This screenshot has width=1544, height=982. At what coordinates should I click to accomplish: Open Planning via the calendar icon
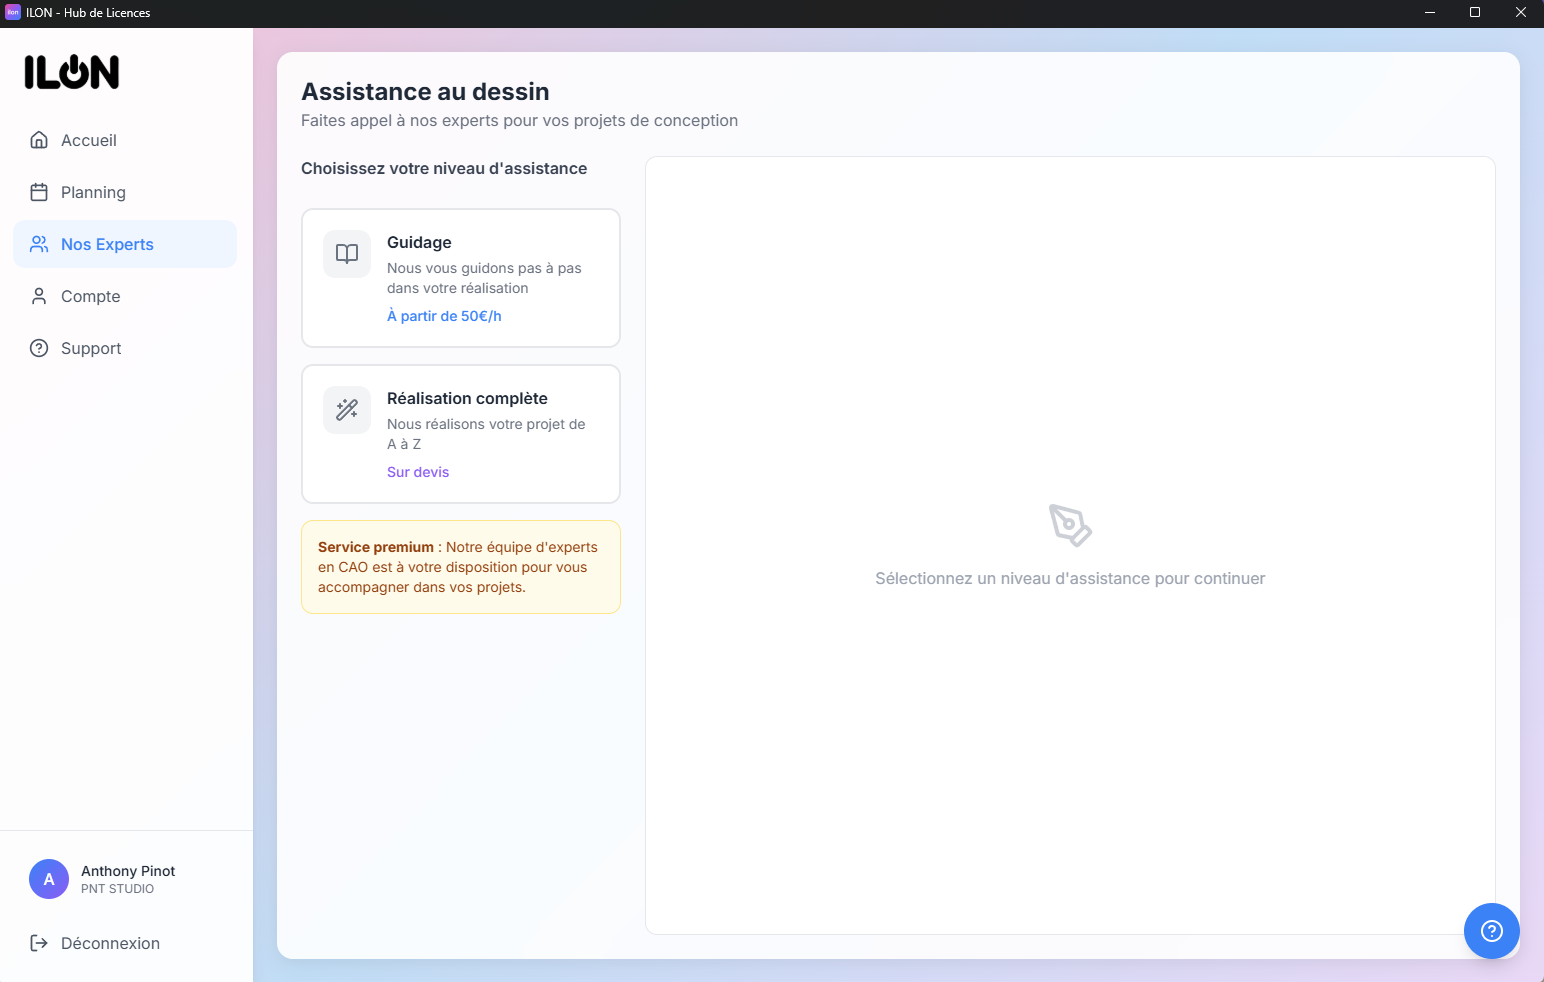(x=38, y=192)
